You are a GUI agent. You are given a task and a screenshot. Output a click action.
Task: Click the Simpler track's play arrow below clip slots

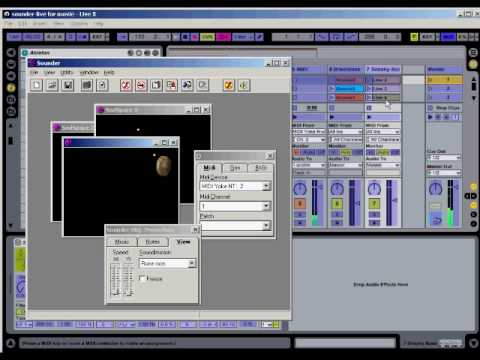pyautogui.click(x=369, y=117)
